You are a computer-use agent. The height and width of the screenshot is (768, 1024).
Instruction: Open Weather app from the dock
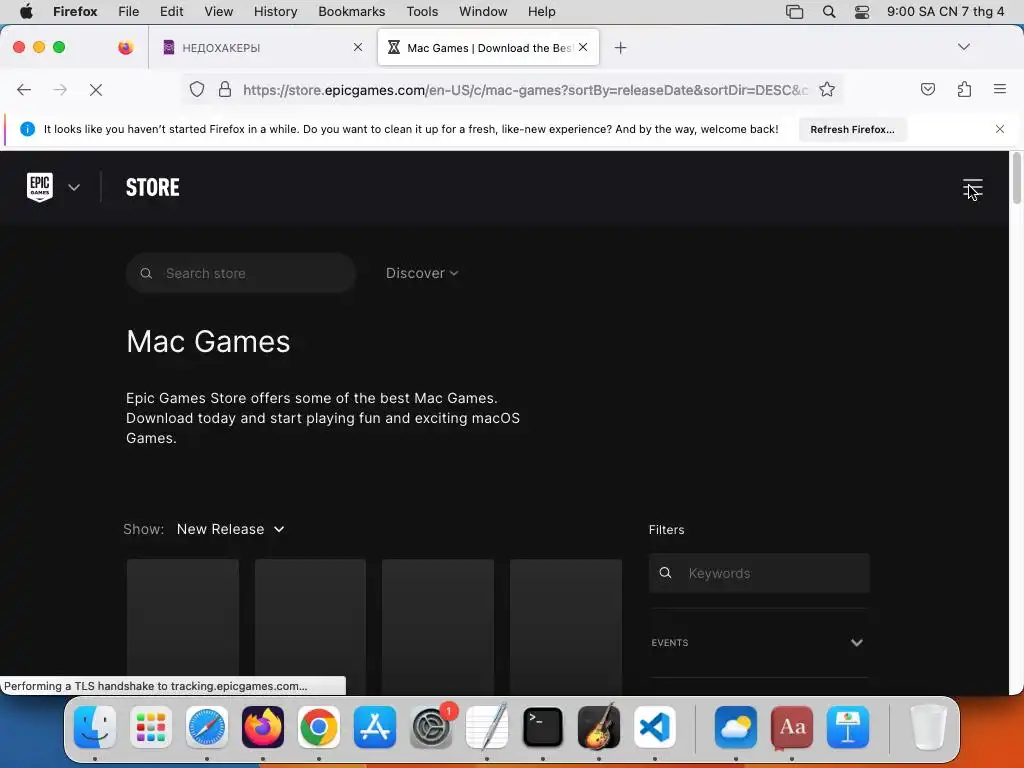click(x=736, y=727)
